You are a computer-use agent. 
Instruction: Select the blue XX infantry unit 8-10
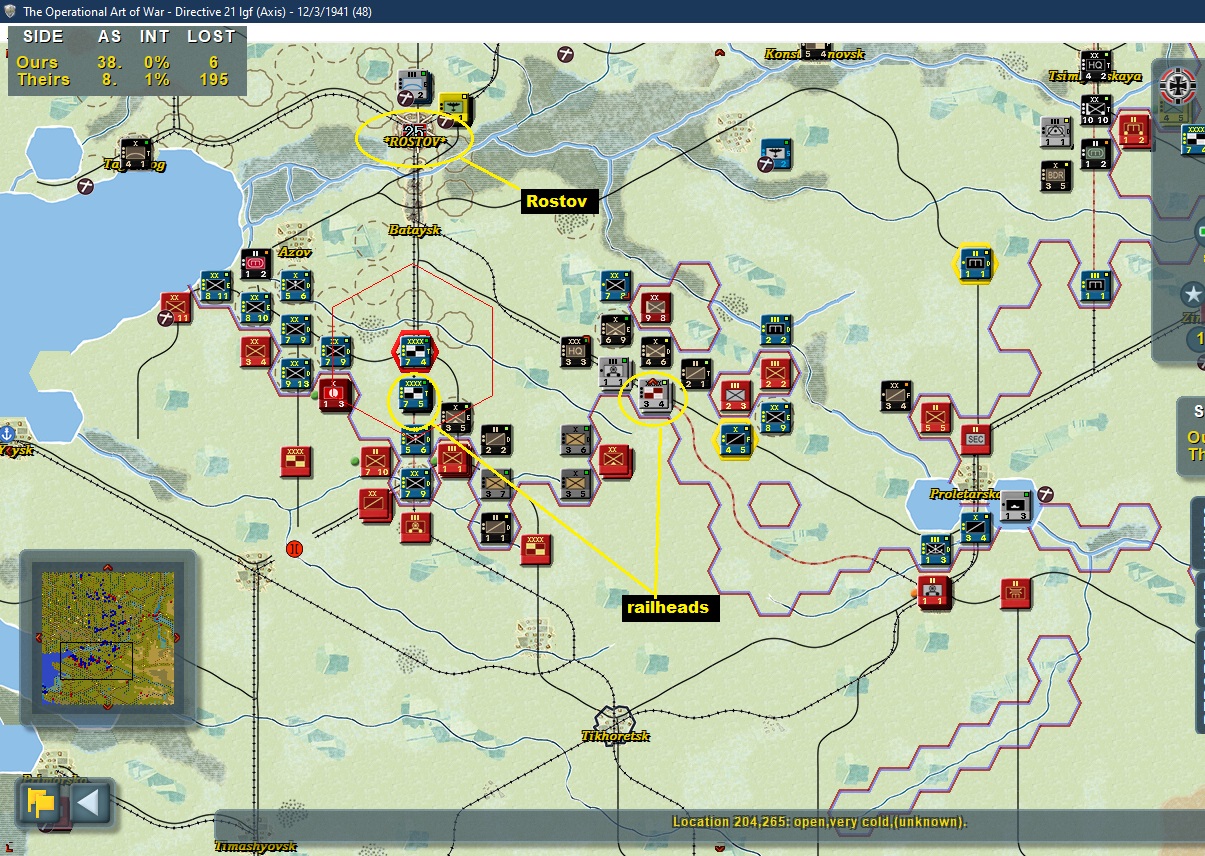(x=256, y=308)
